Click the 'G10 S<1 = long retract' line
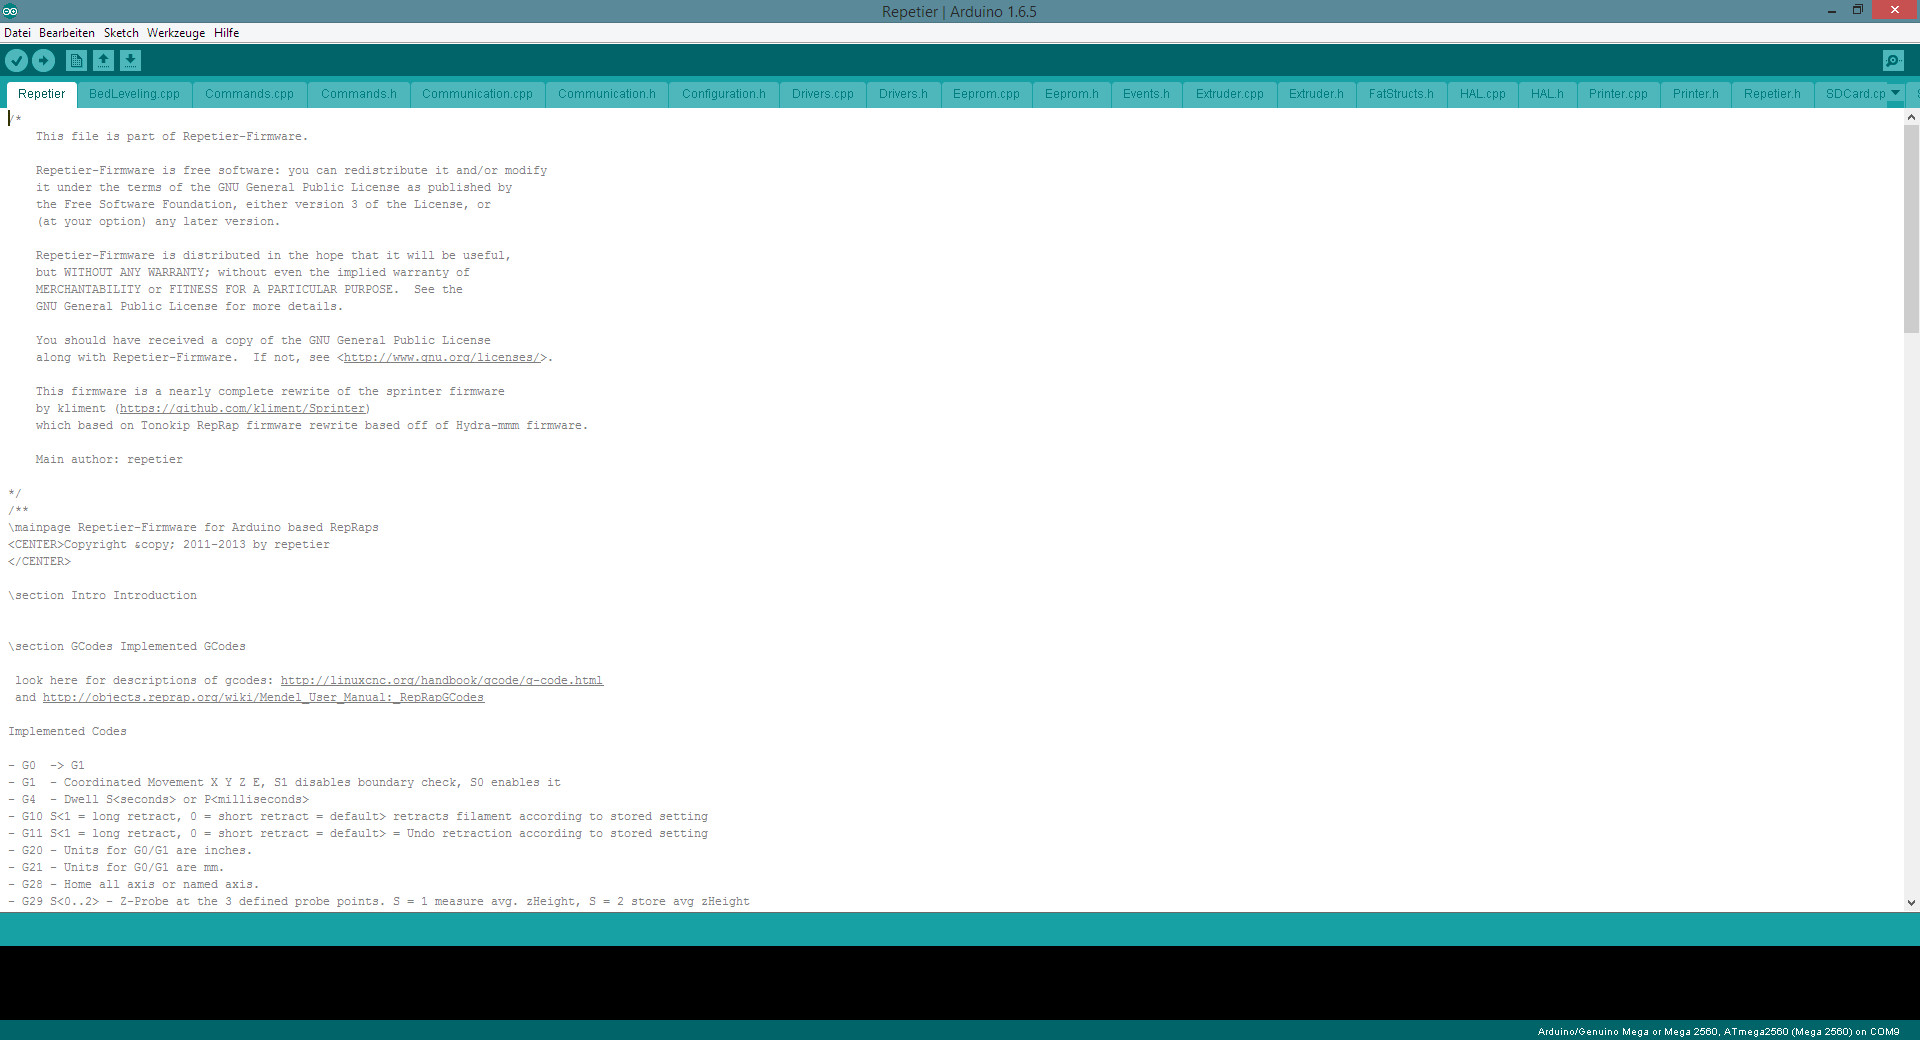Image resolution: width=1920 pixels, height=1040 pixels. pos(358,817)
